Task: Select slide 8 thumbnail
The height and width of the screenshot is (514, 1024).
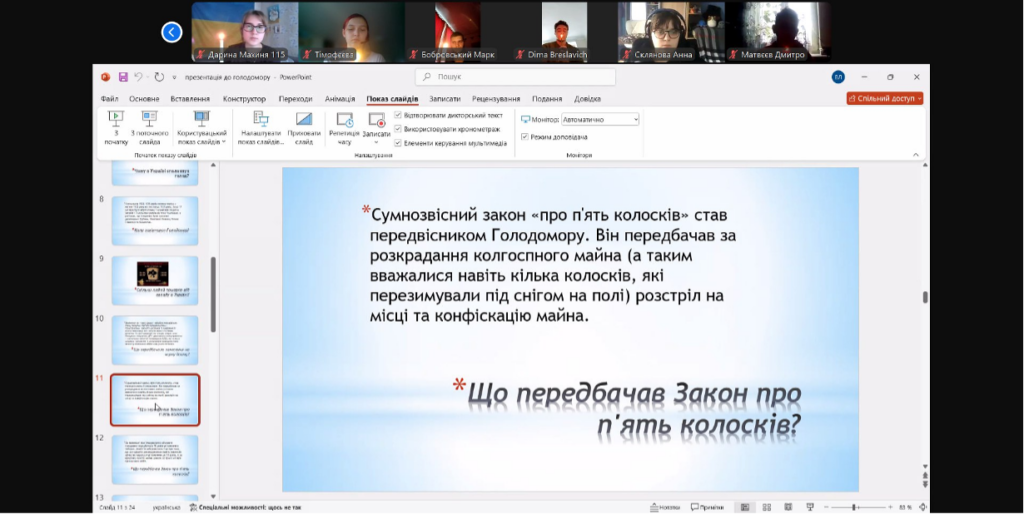Action: tap(155, 221)
